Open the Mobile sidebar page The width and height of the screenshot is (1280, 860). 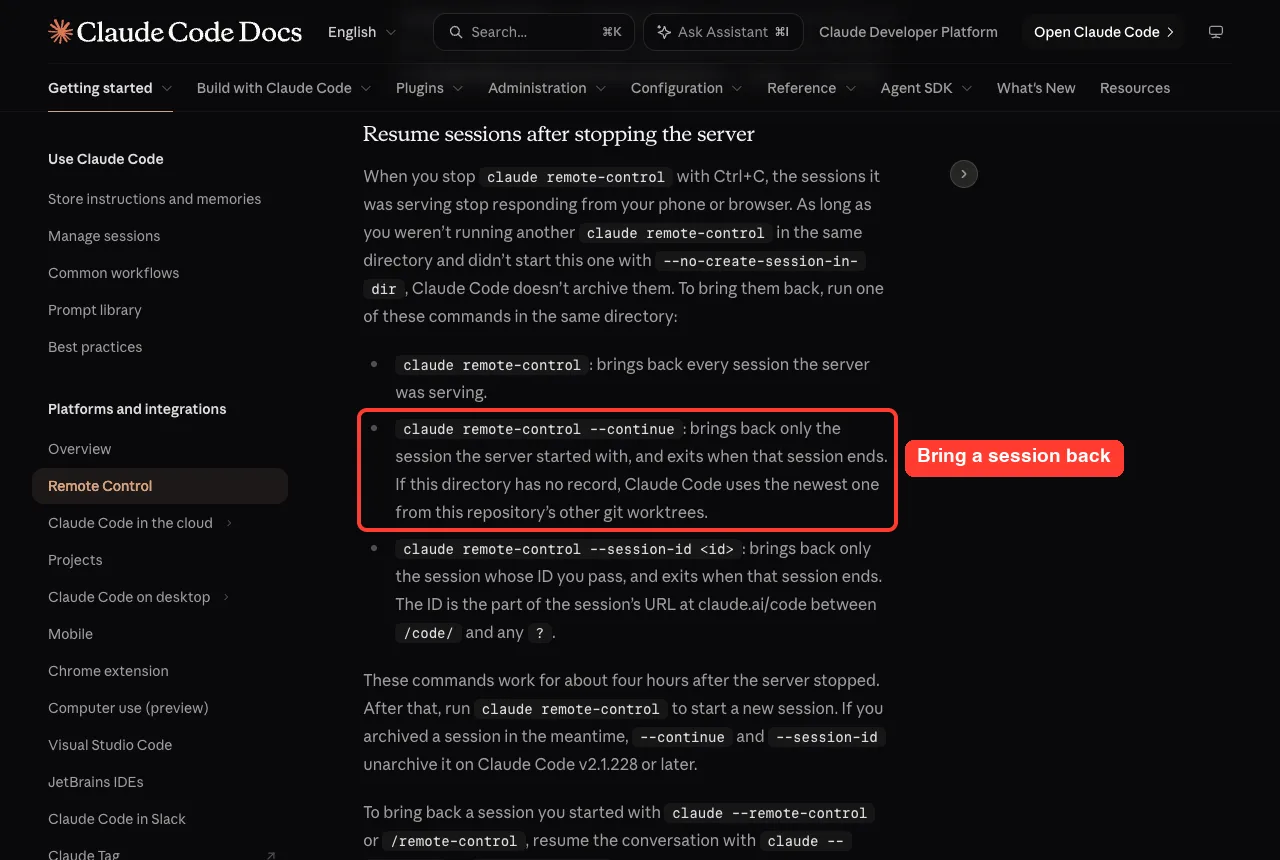point(70,634)
